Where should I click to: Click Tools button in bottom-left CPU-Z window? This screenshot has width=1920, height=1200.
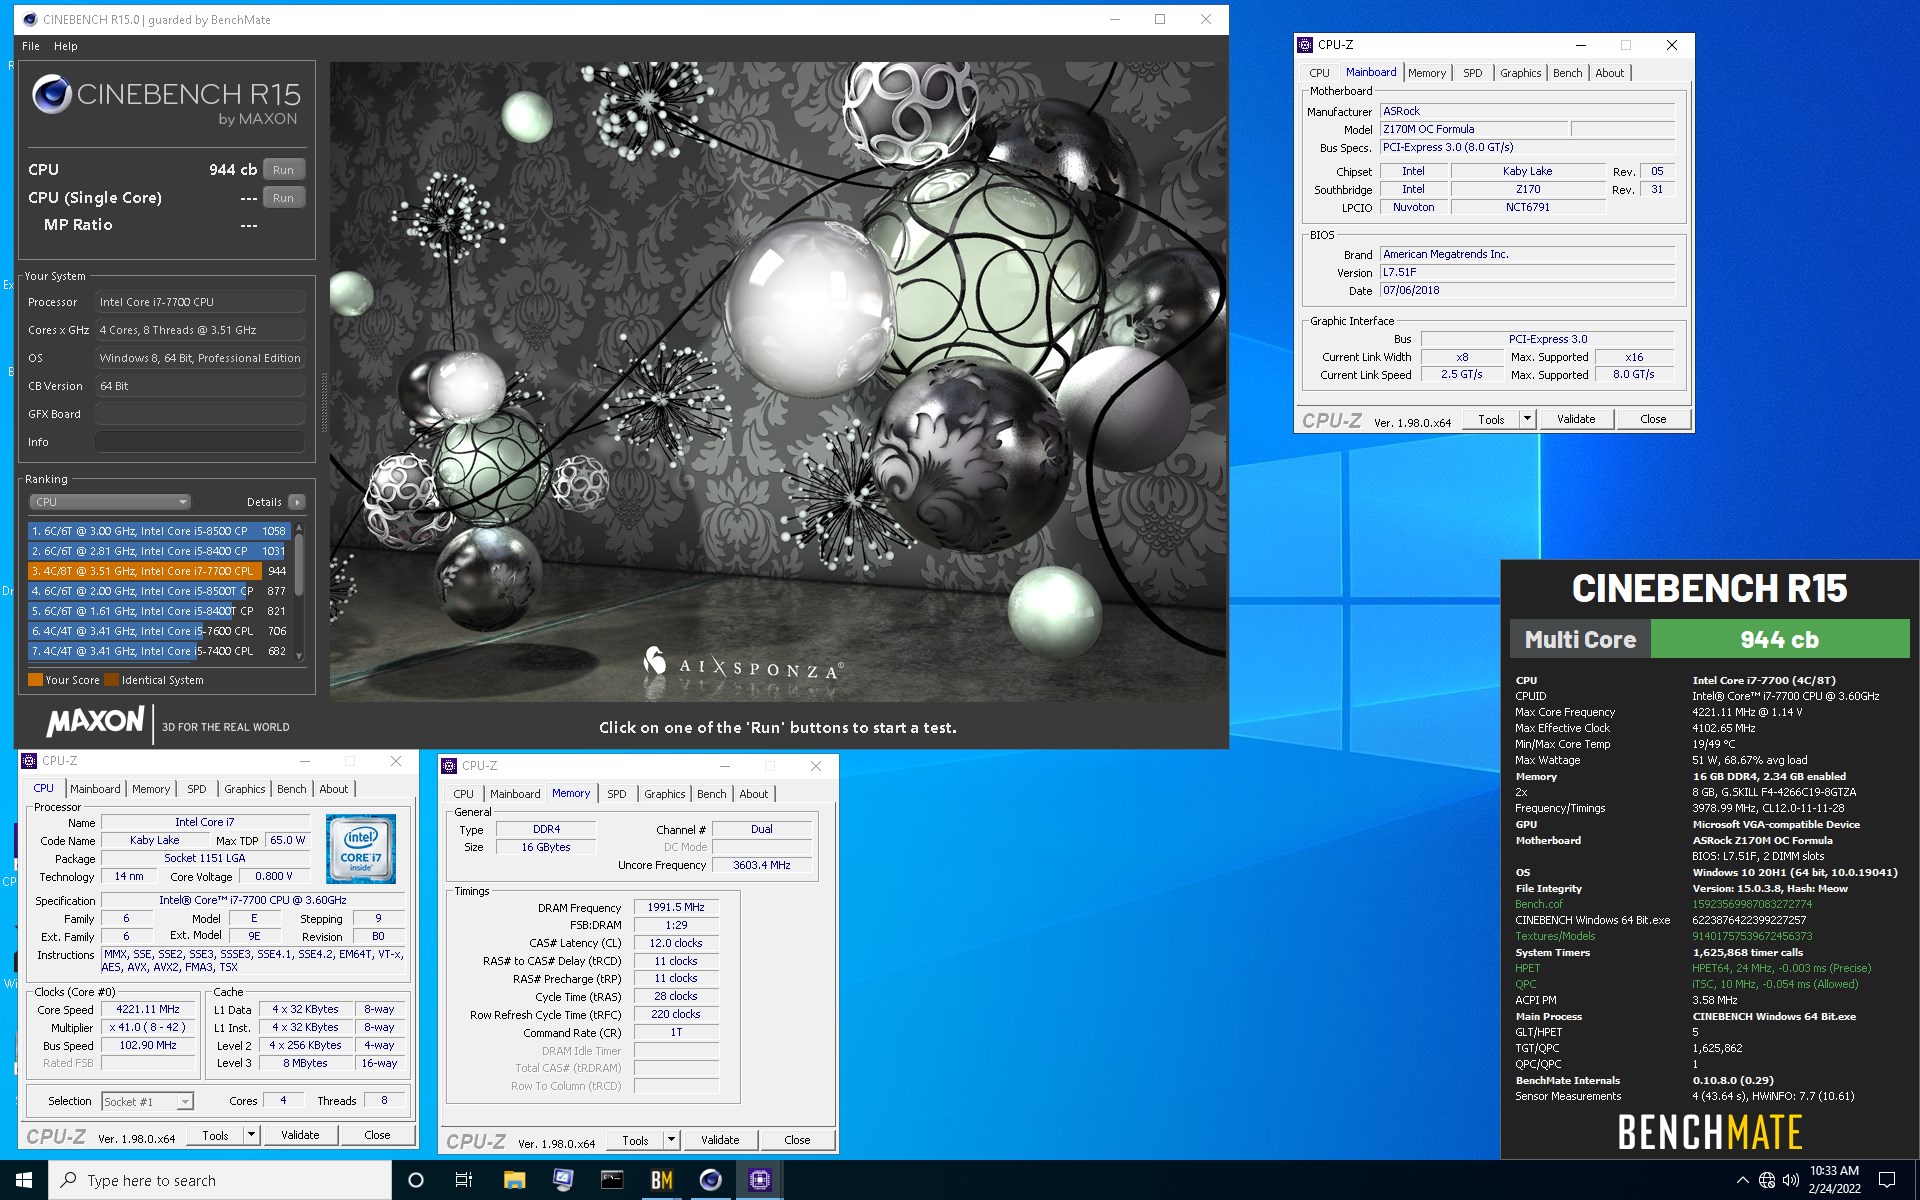click(x=215, y=1135)
